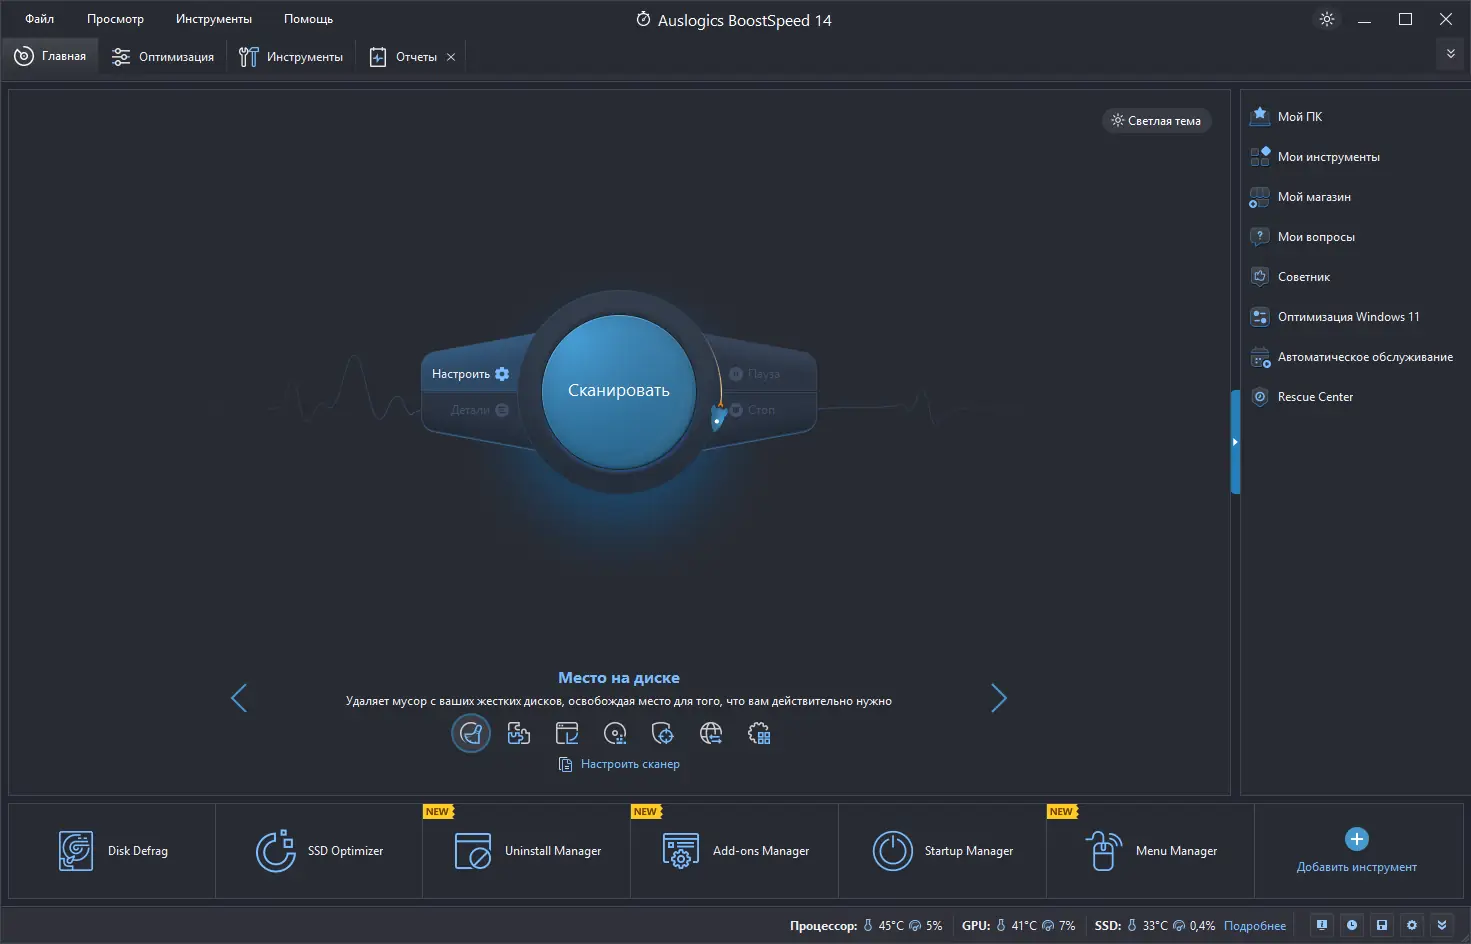This screenshot has height=944, width=1471.
Task: Launch SSD Optimizer tool
Action: pyautogui.click(x=319, y=851)
